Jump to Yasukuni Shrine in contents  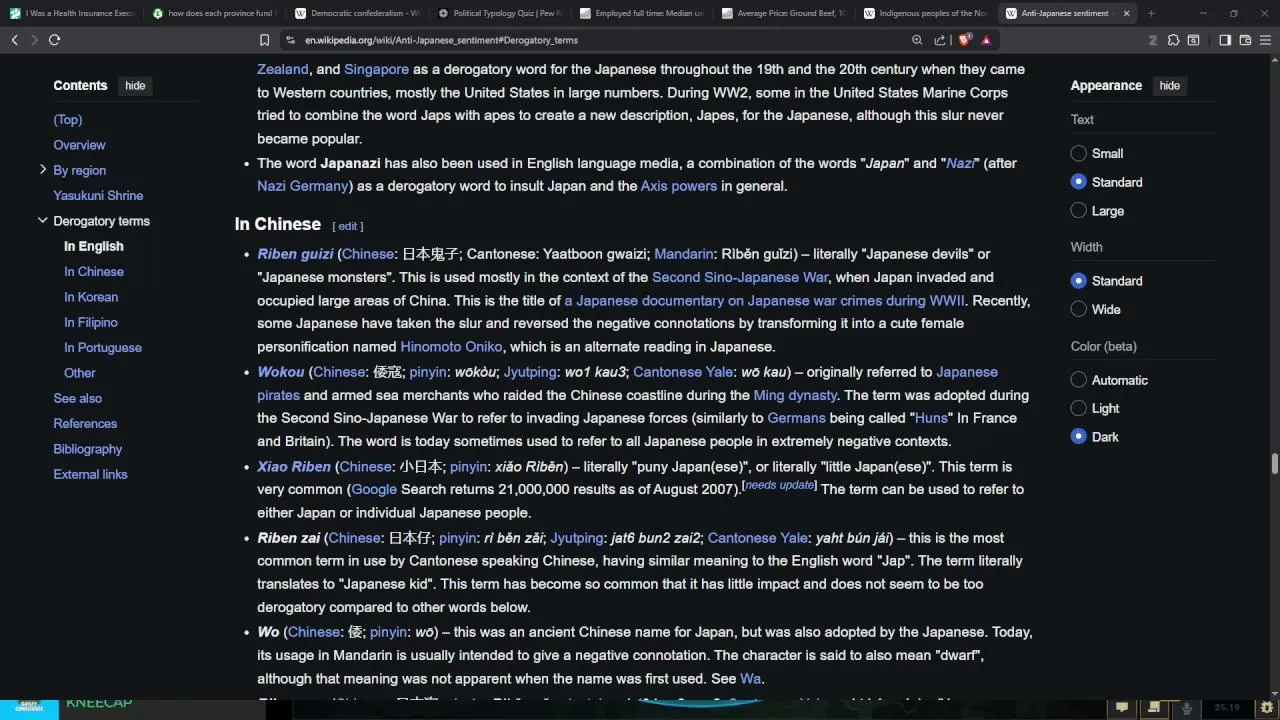(98, 195)
